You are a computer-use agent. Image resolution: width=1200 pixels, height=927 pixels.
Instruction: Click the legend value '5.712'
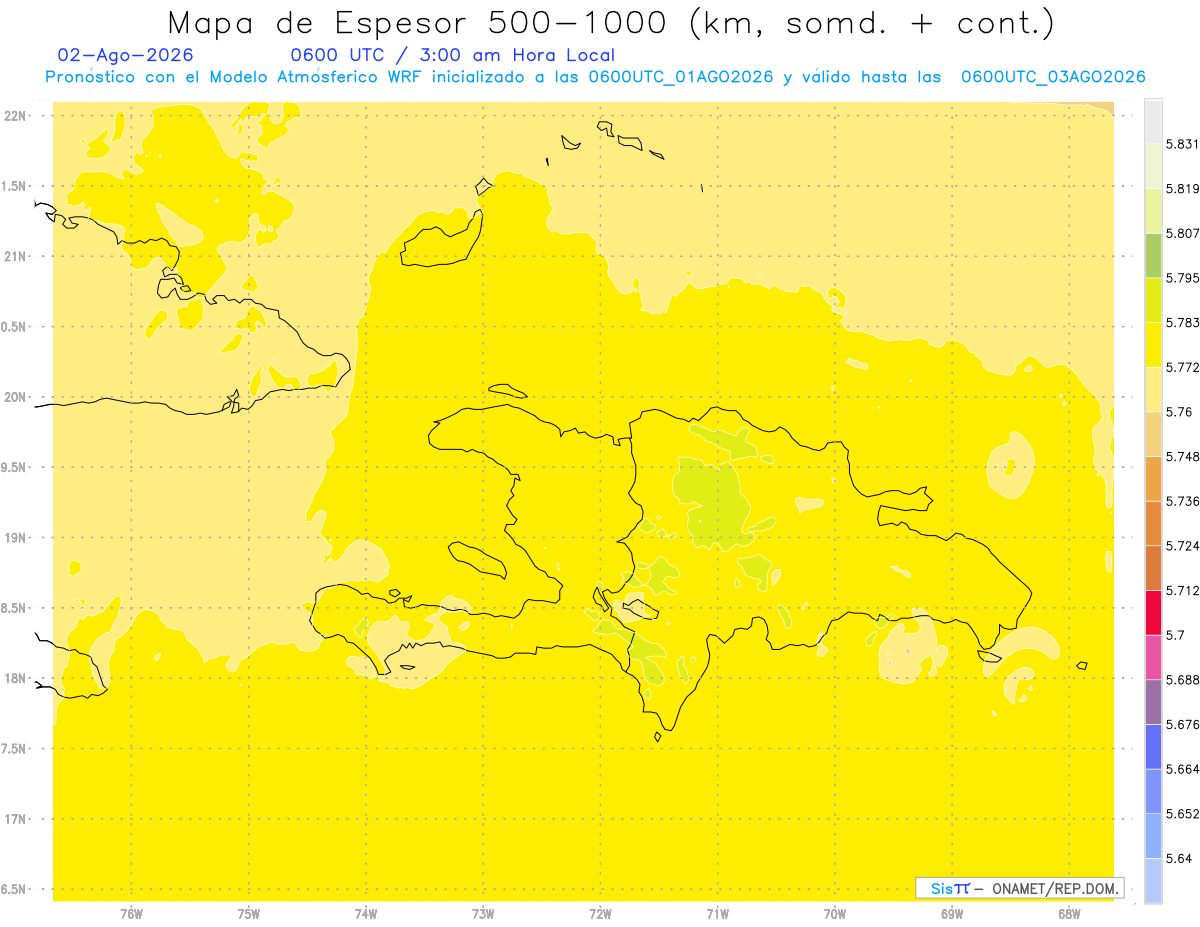click(1182, 590)
